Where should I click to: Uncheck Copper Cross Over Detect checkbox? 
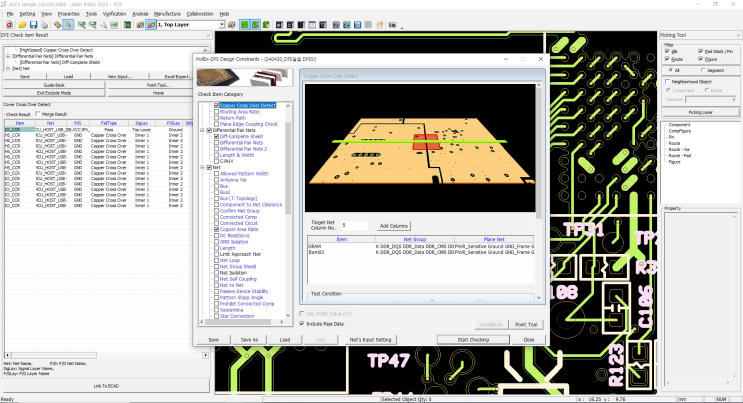[x=217, y=105]
